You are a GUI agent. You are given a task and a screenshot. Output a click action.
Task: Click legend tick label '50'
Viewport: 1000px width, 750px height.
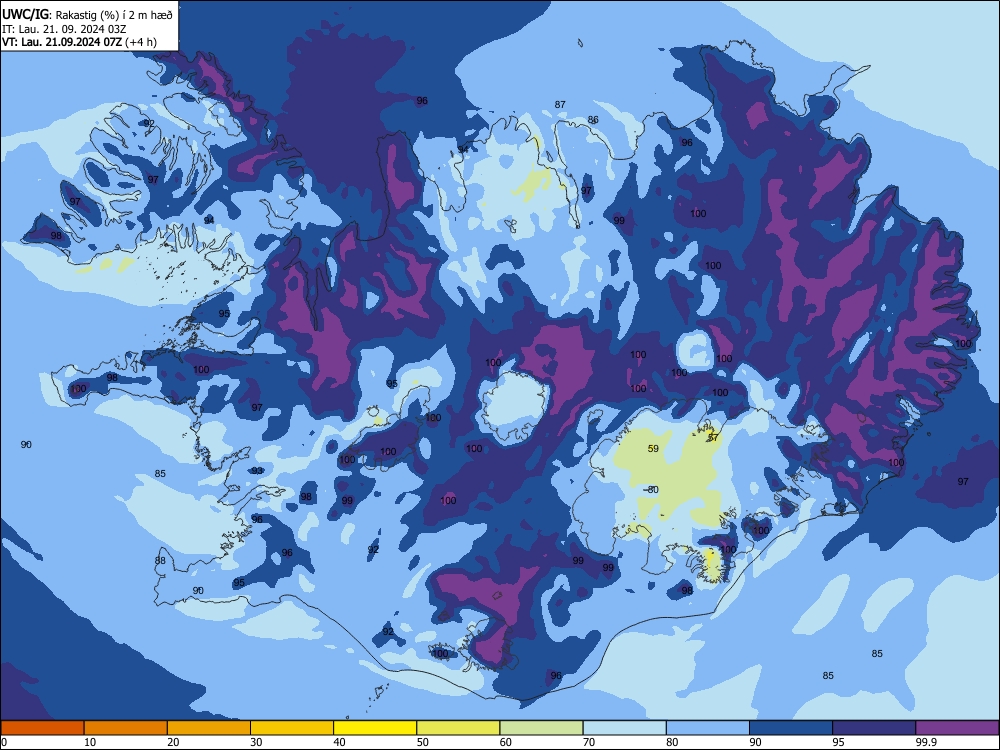pyautogui.click(x=423, y=742)
